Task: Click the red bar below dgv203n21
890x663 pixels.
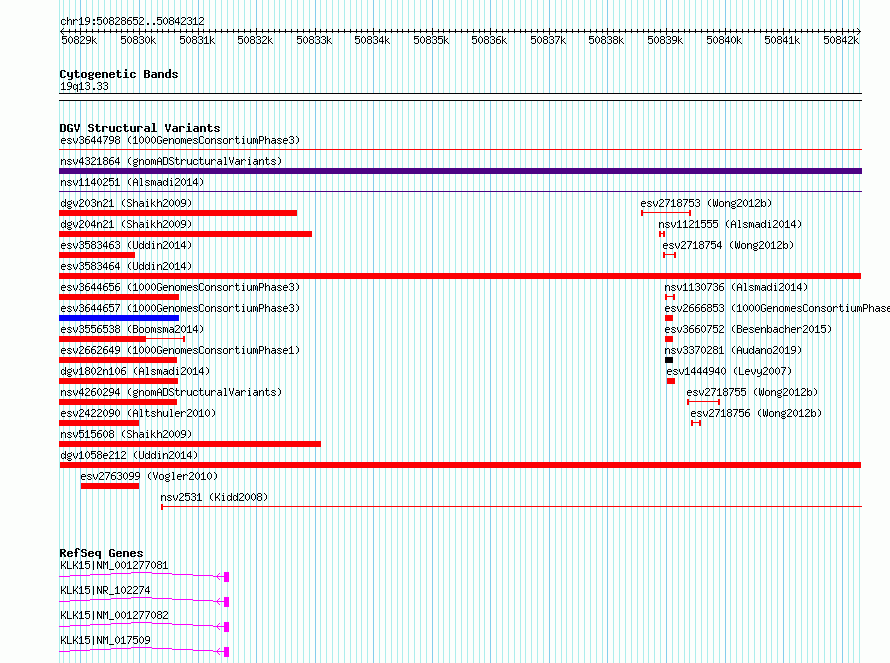Action: (x=178, y=213)
